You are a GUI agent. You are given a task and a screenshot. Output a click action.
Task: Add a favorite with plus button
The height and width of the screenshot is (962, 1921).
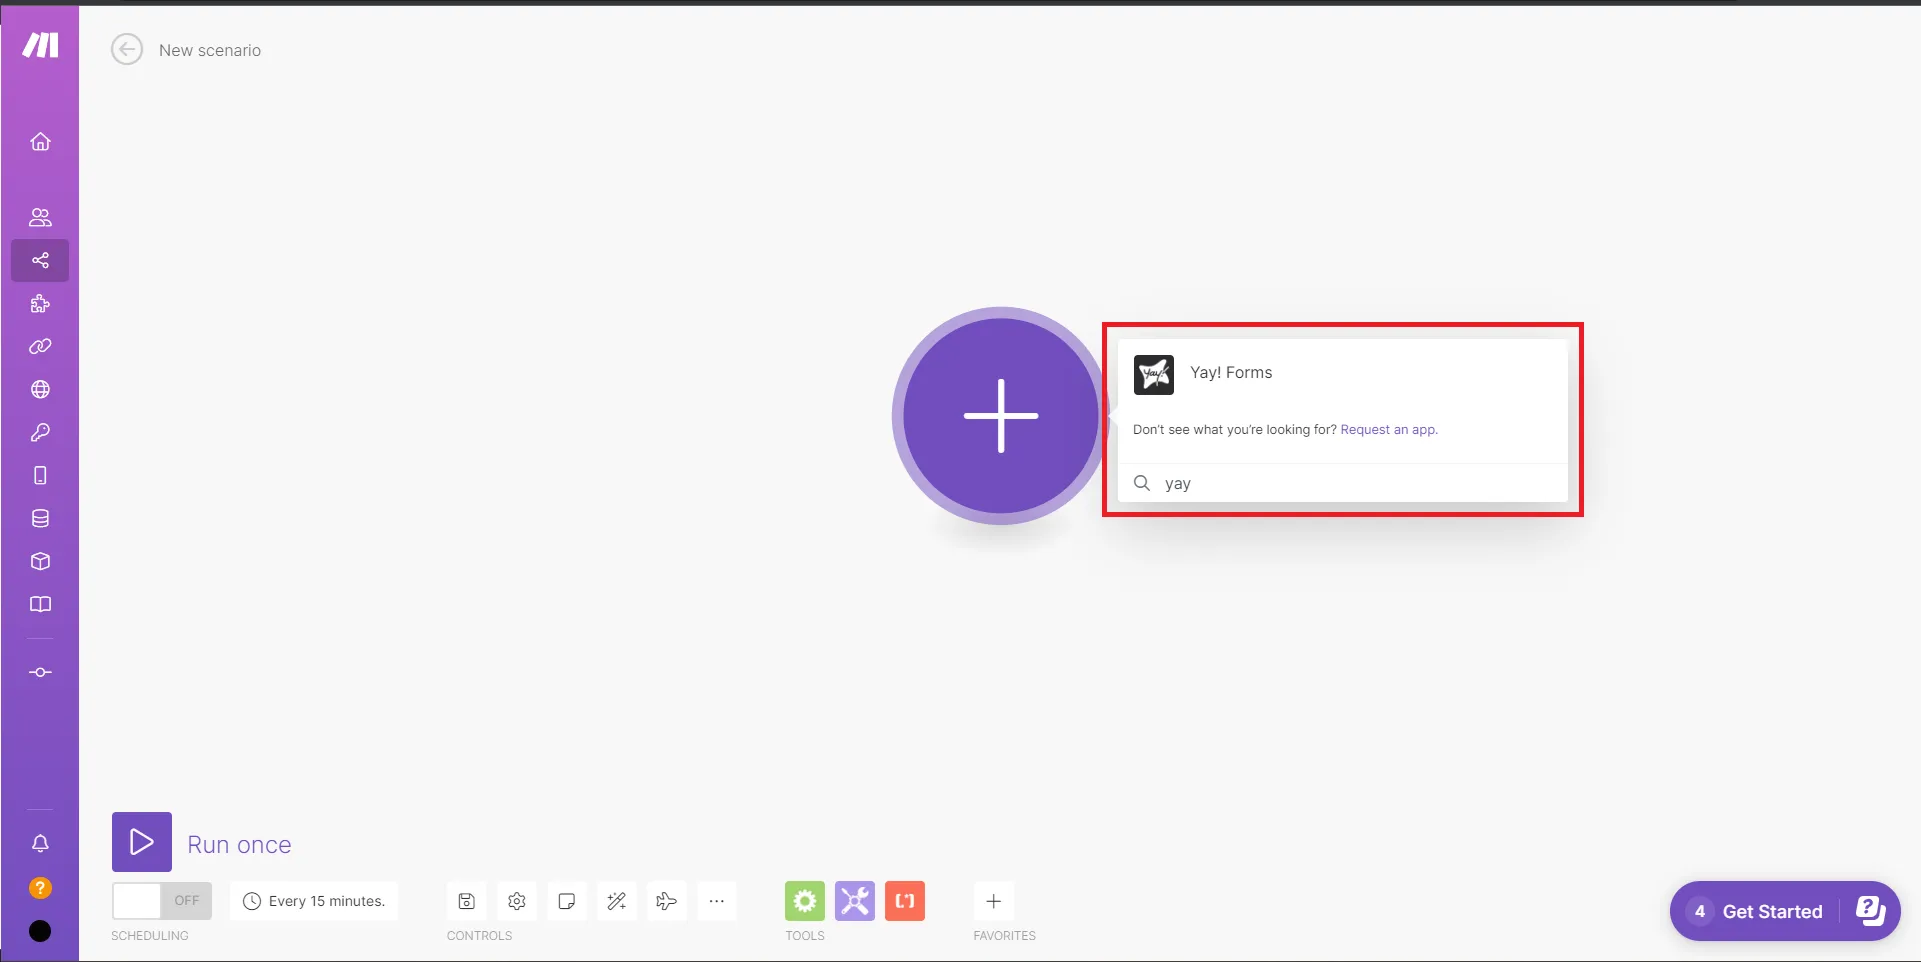993,901
